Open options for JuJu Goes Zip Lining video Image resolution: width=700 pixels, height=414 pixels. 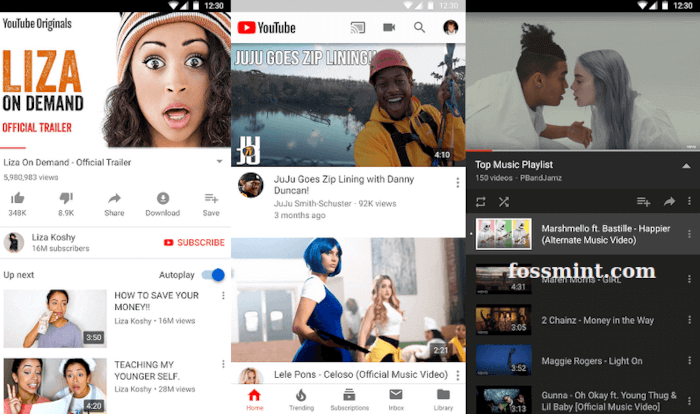click(458, 183)
